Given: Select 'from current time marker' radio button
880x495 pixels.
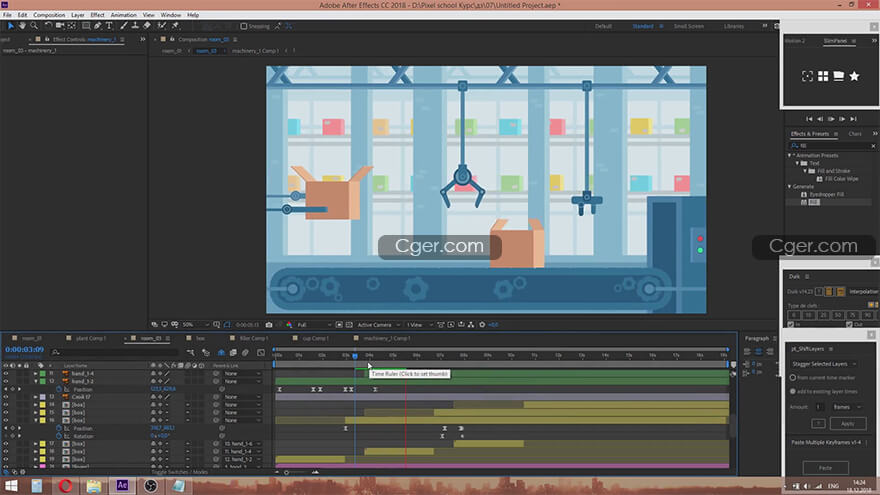Looking at the screenshot, I should [793, 378].
